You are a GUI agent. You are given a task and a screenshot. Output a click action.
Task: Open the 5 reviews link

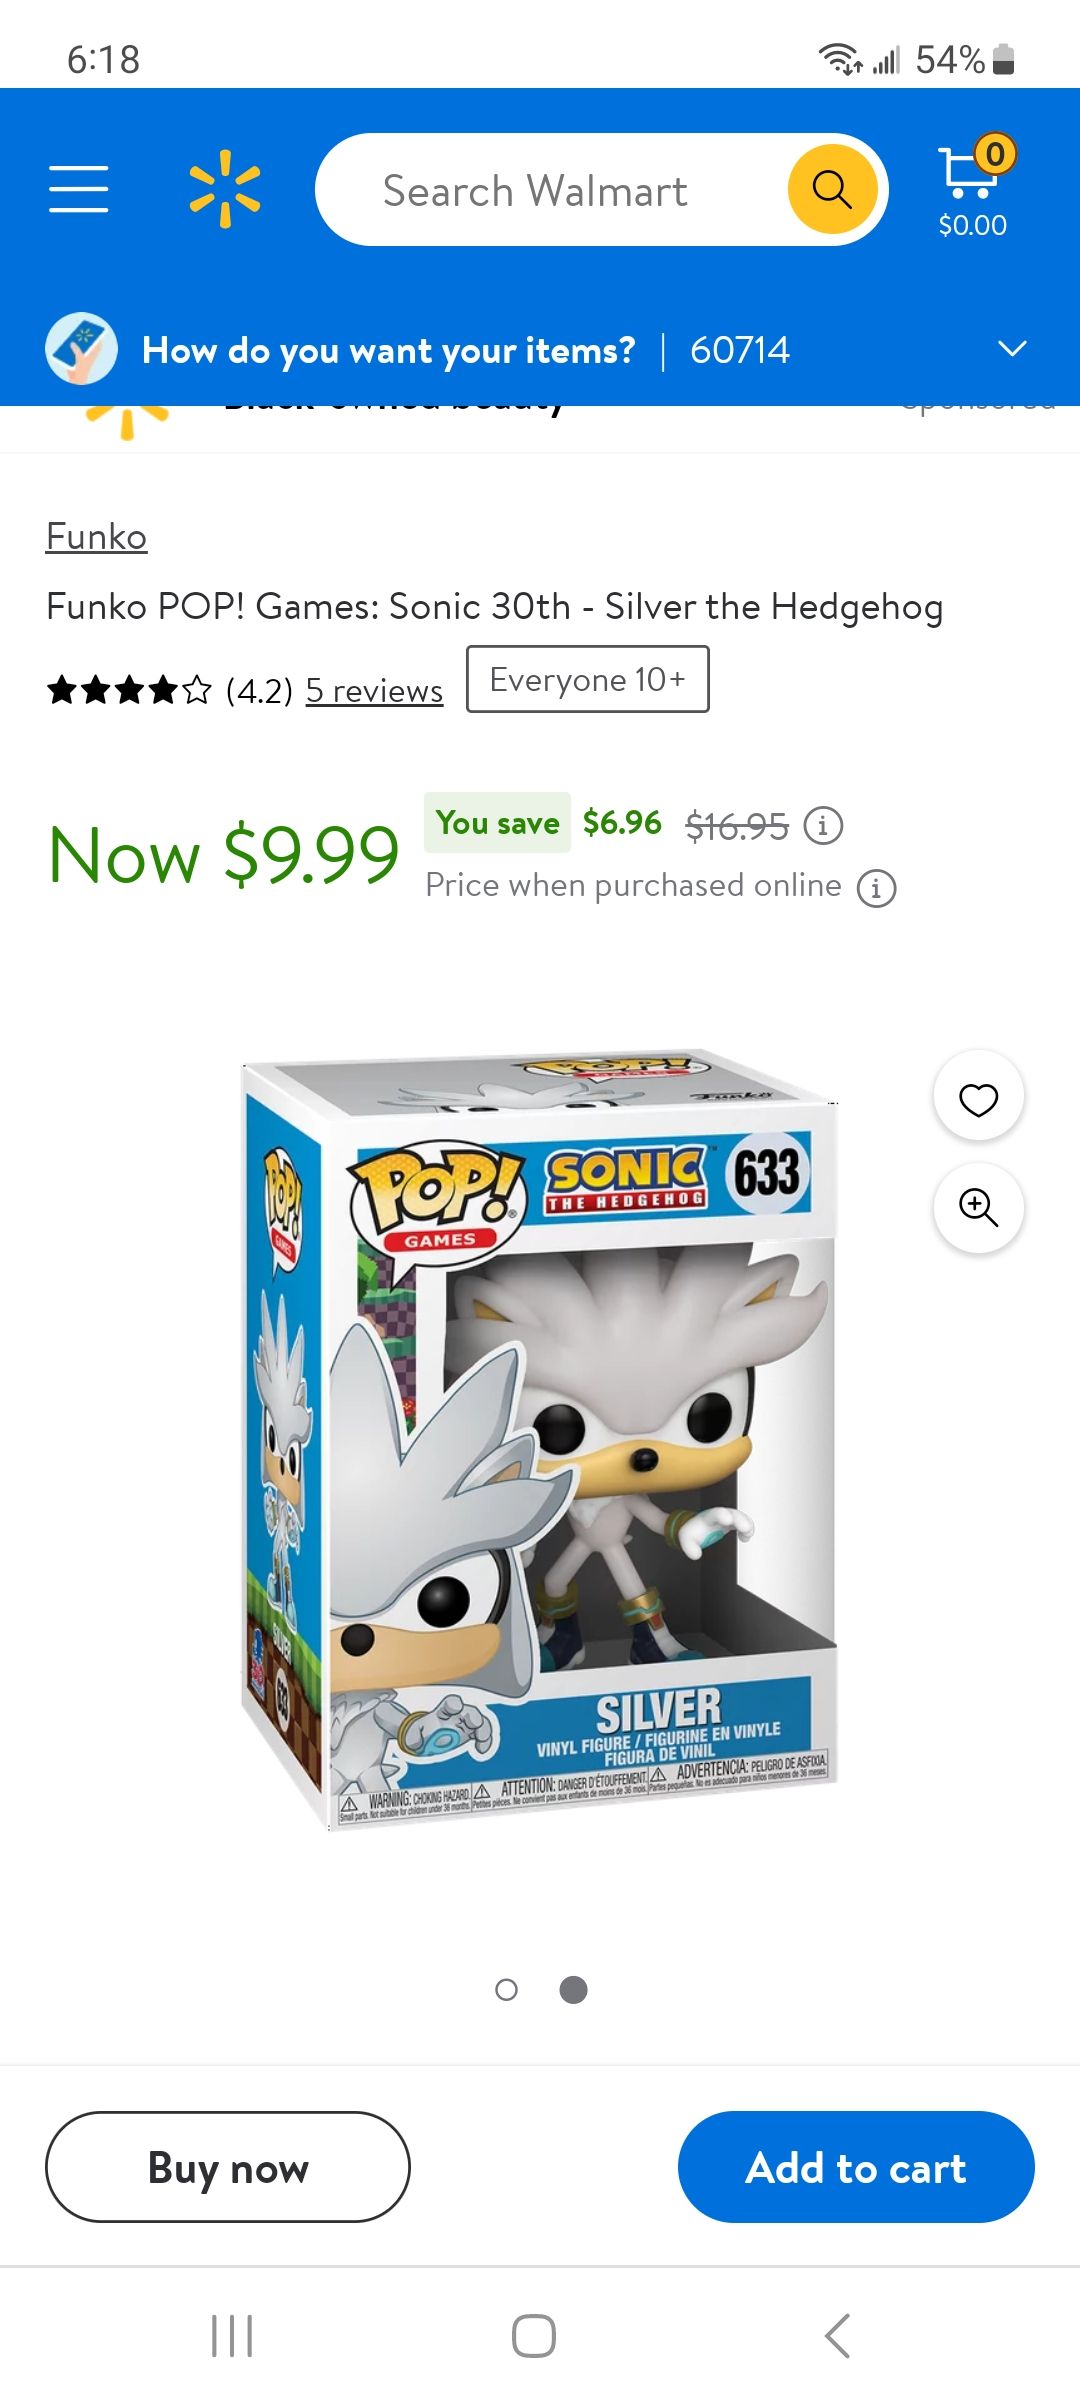click(374, 691)
